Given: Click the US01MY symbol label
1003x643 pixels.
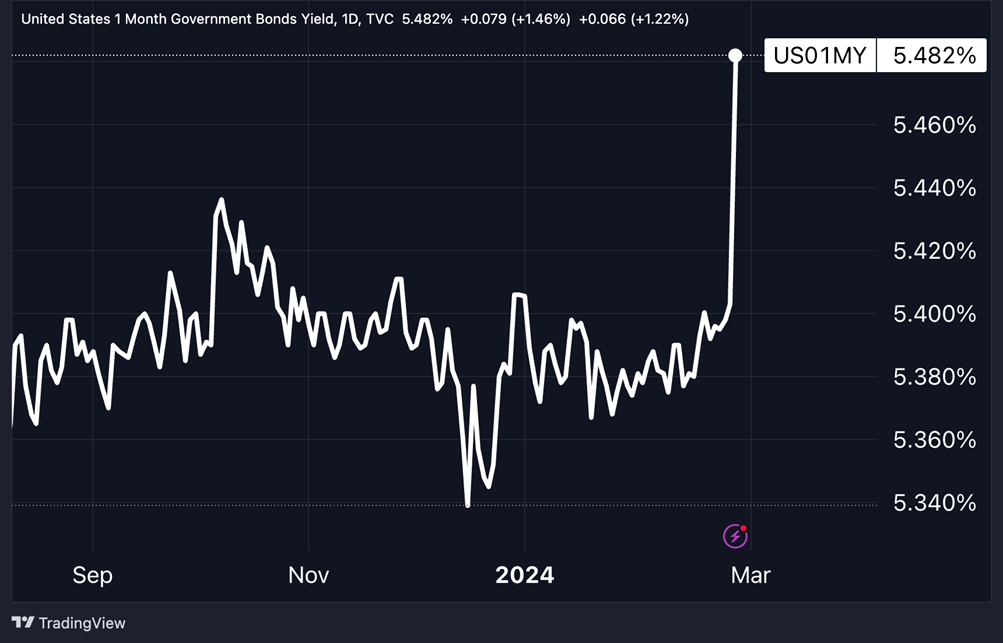Looking at the screenshot, I should pyautogui.click(x=820, y=56).
